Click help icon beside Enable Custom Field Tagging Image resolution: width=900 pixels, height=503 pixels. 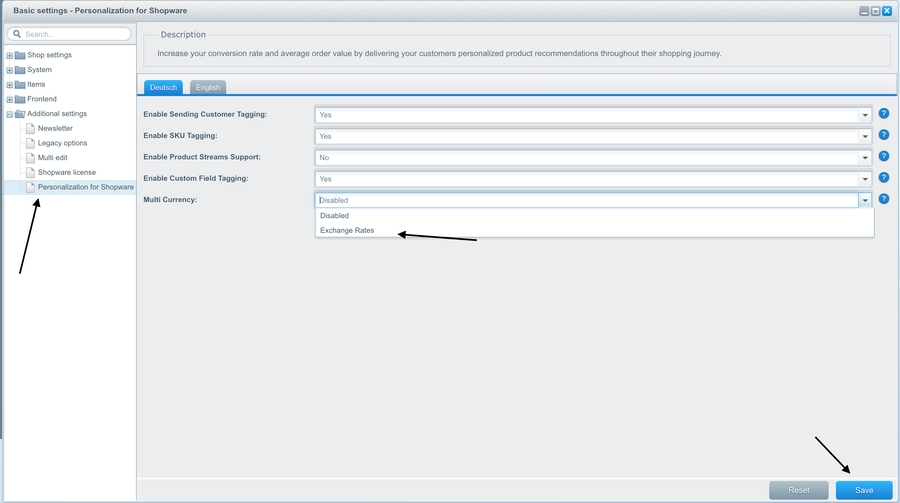click(883, 178)
